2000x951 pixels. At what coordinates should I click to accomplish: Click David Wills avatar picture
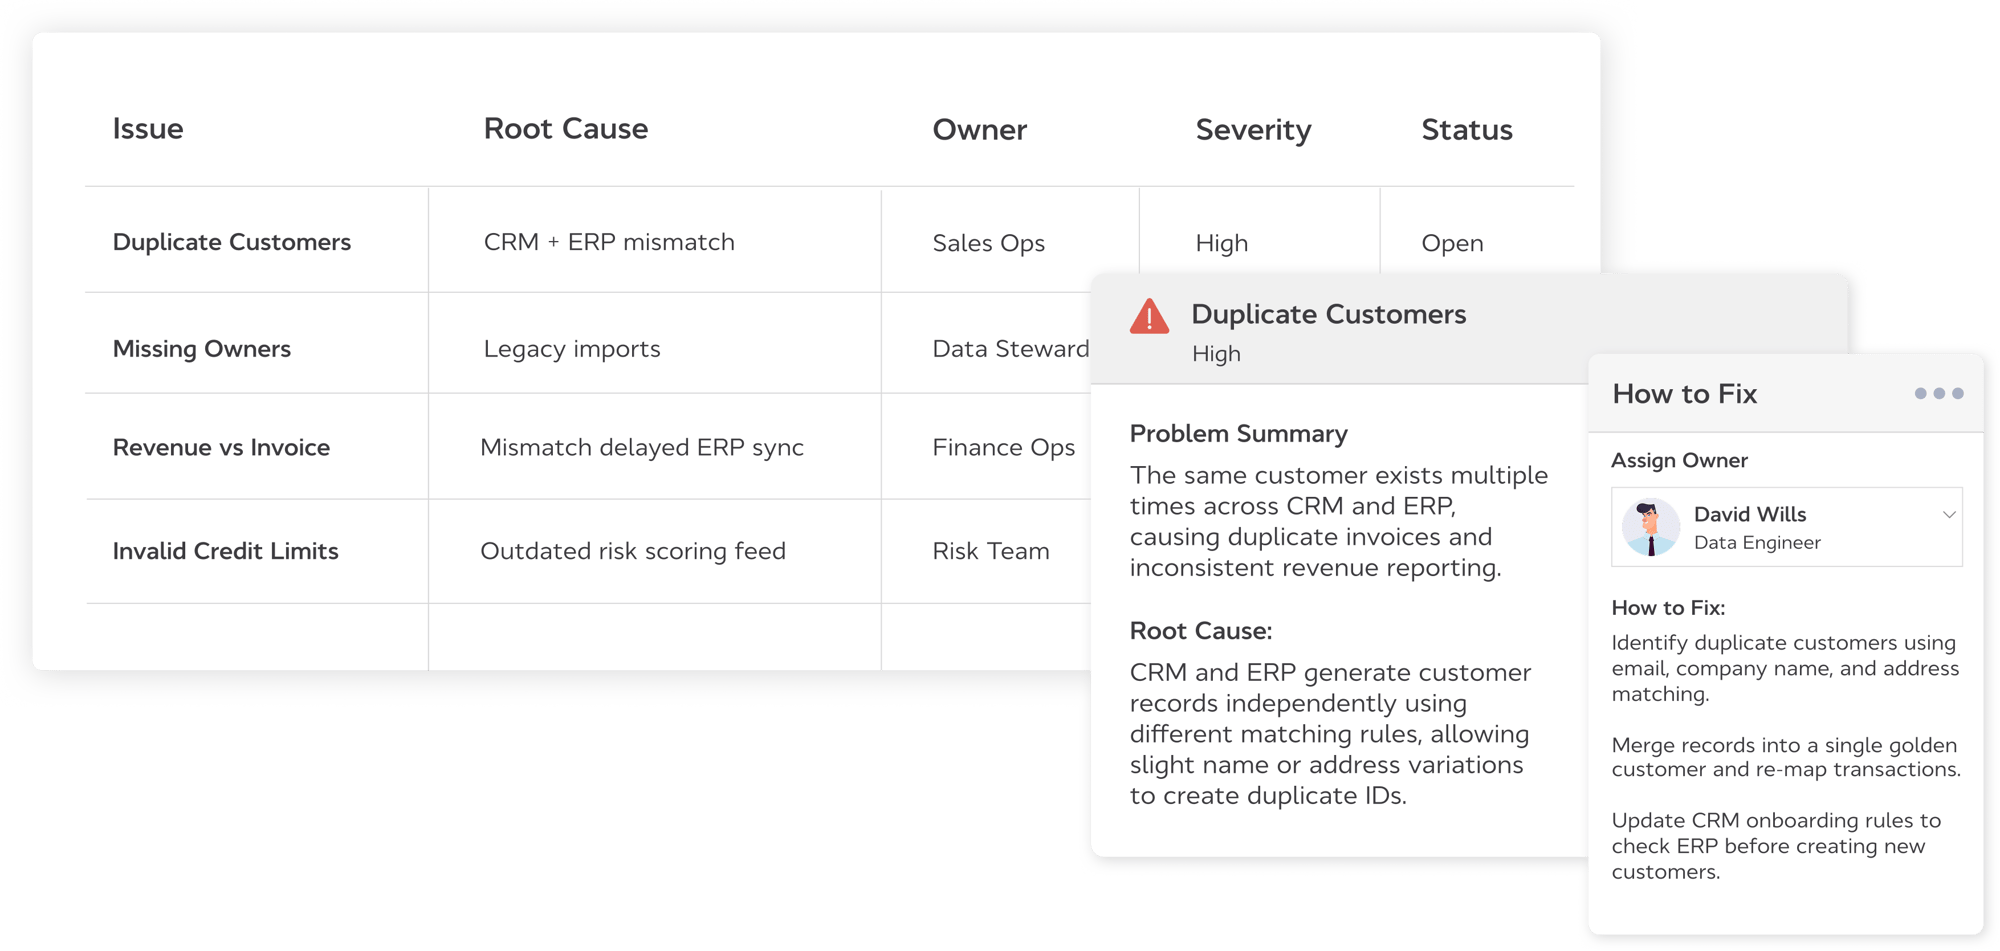(1650, 527)
